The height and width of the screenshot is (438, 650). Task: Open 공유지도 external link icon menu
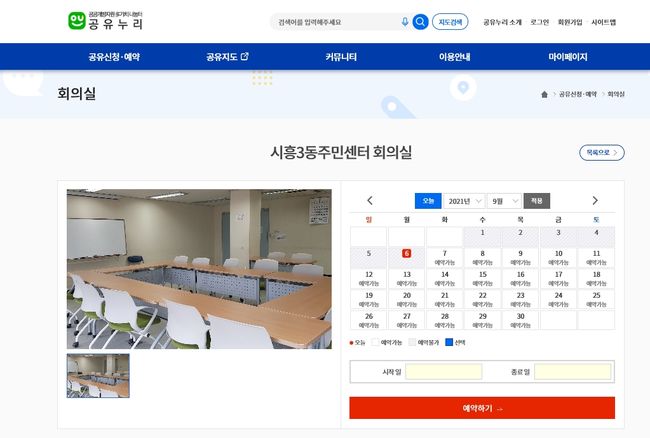[245, 56]
